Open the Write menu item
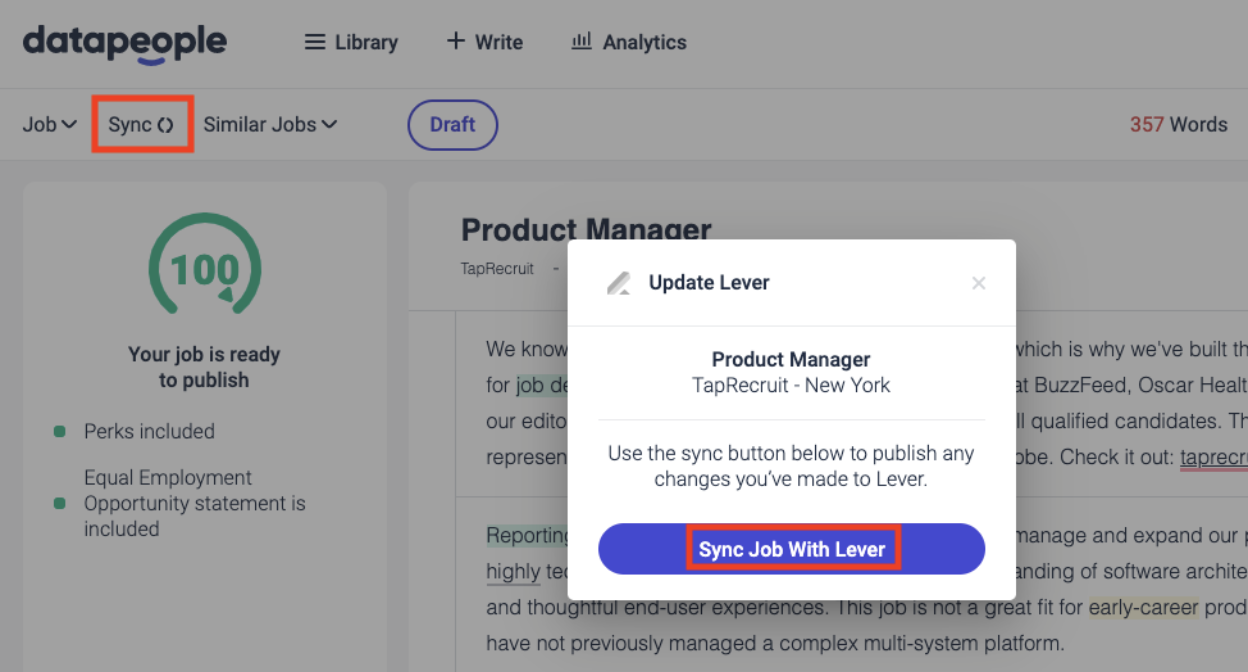Viewport: 1248px width, 672px height. pos(484,42)
